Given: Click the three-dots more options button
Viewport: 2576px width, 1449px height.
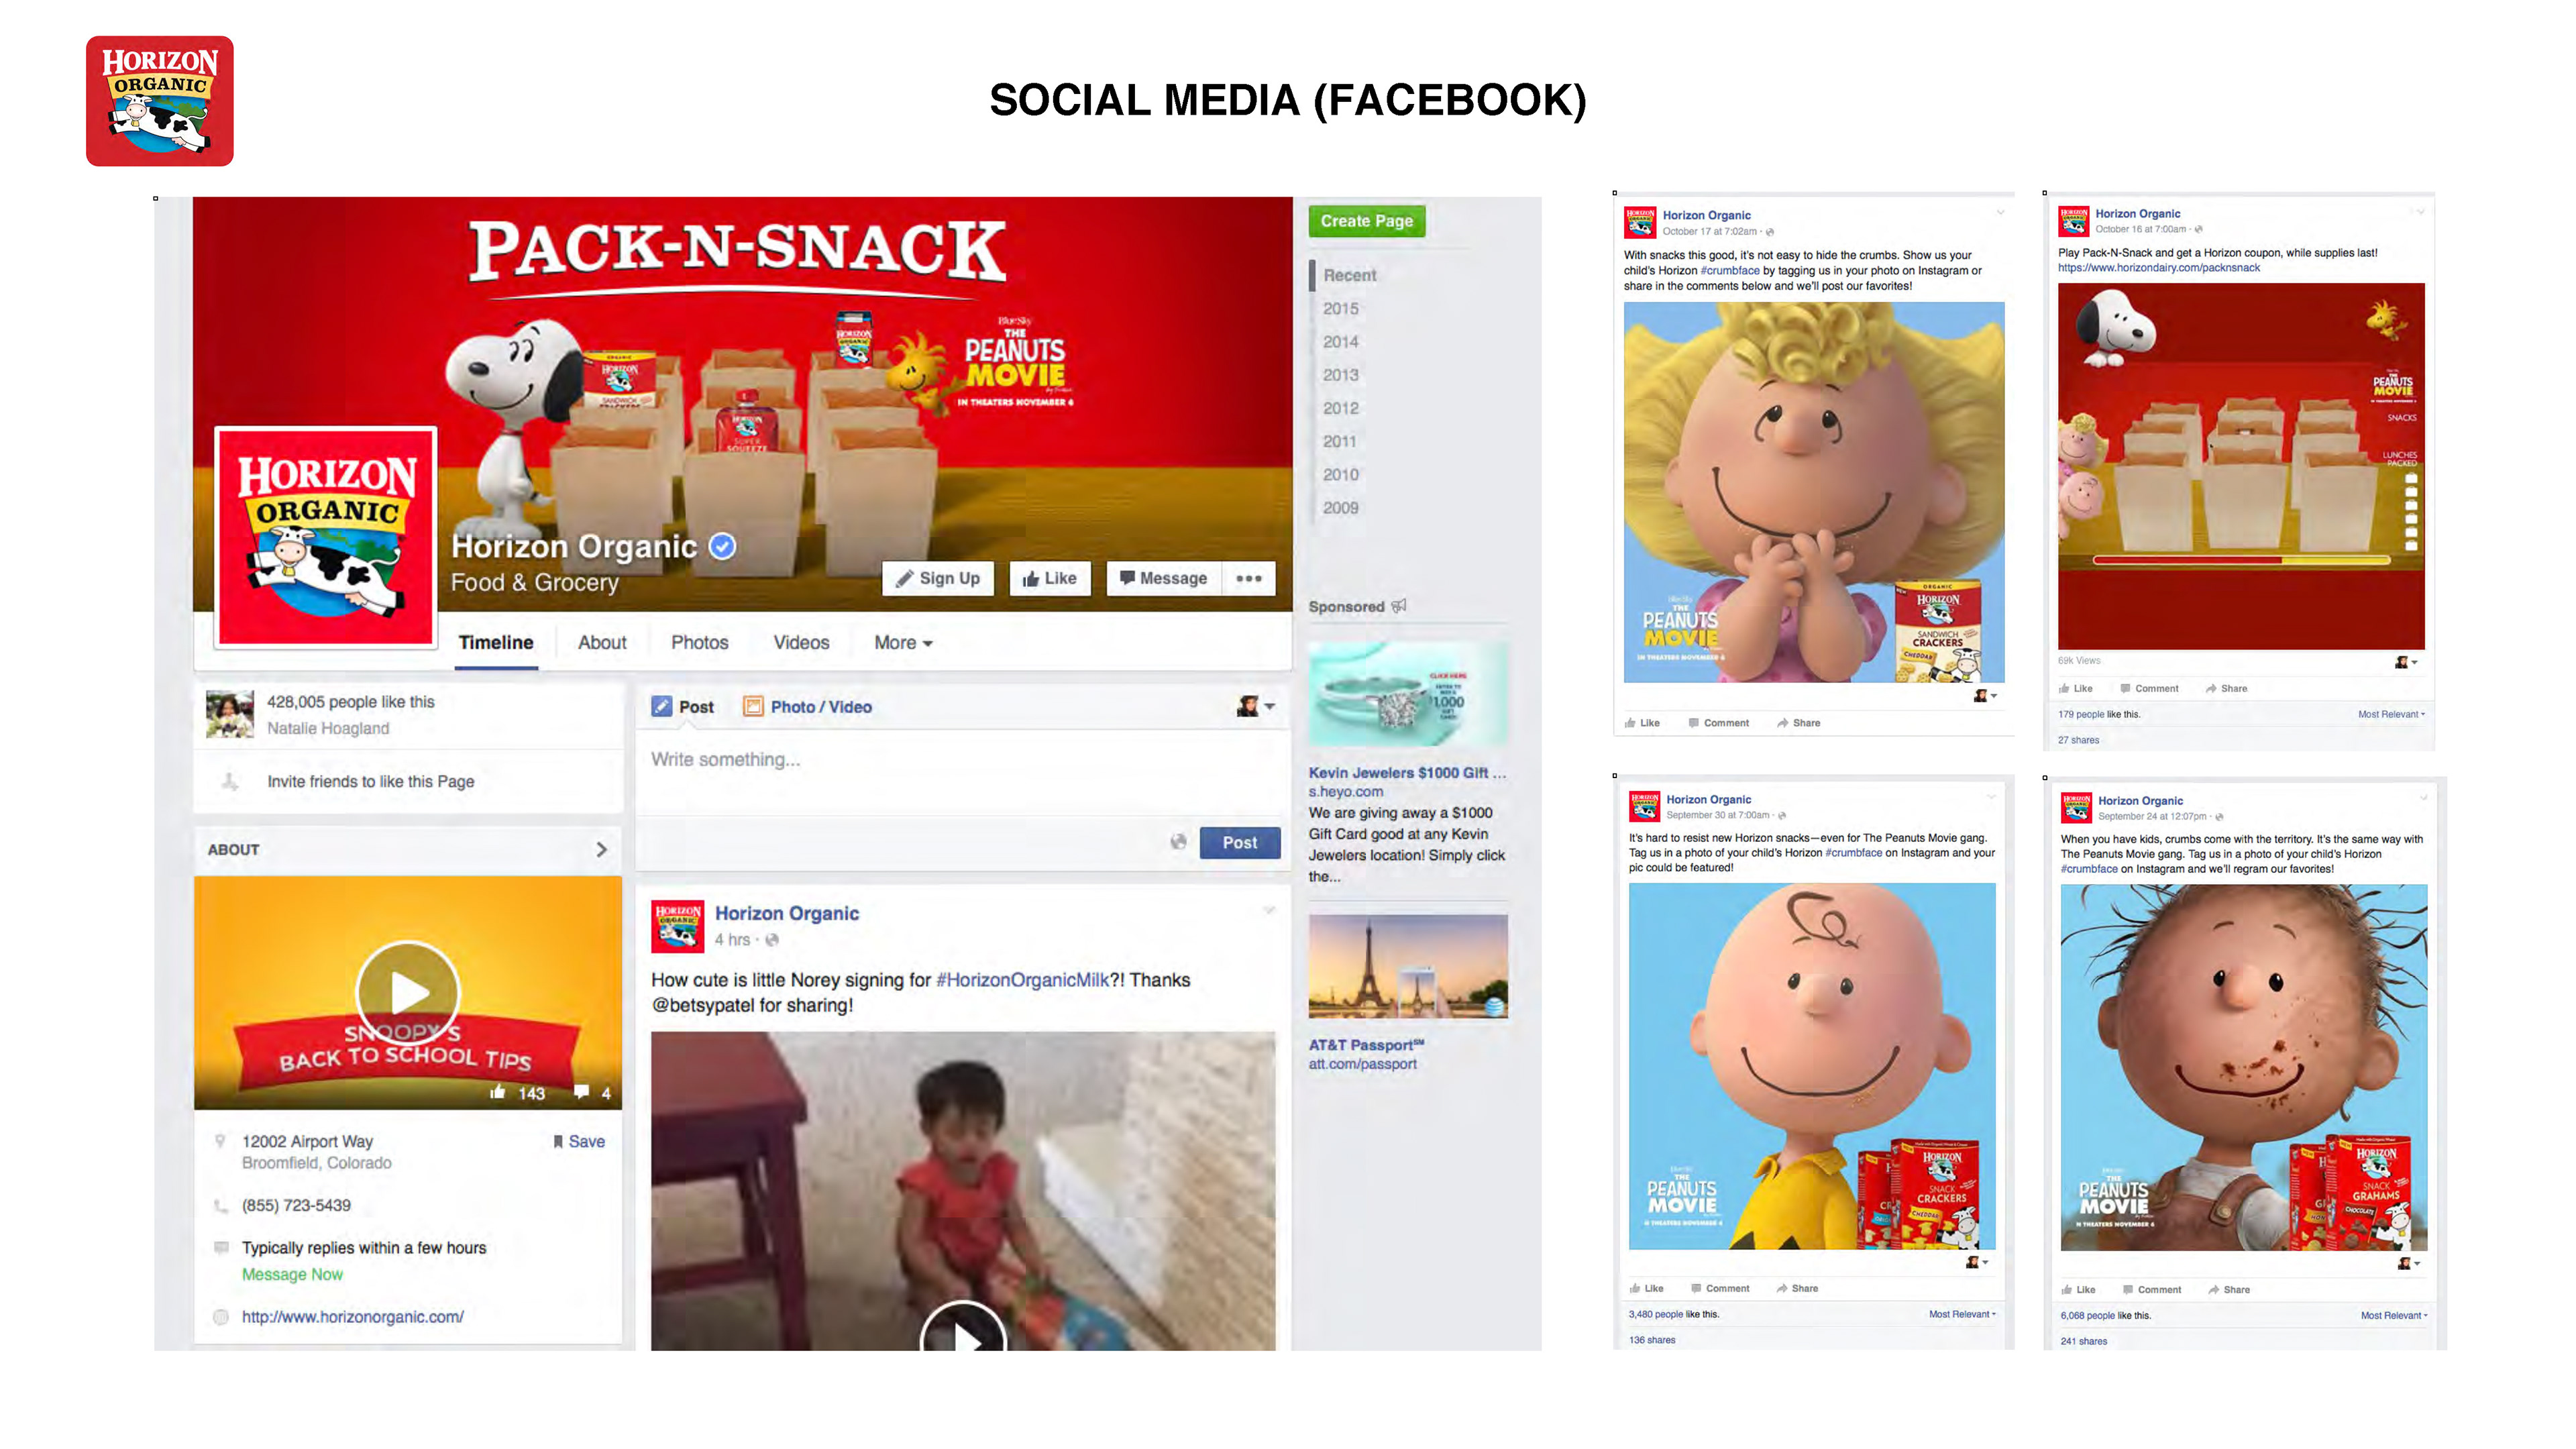Looking at the screenshot, I should tap(1248, 578).
